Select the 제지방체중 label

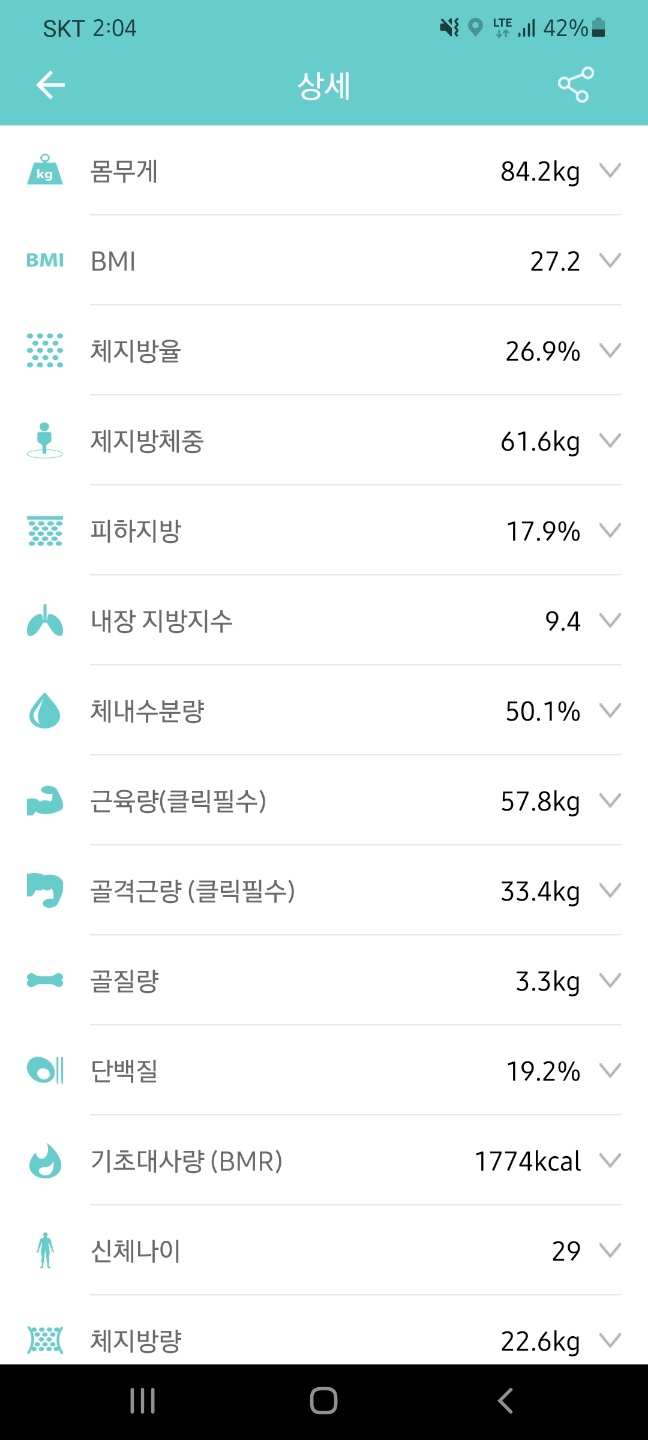(147, 441)
